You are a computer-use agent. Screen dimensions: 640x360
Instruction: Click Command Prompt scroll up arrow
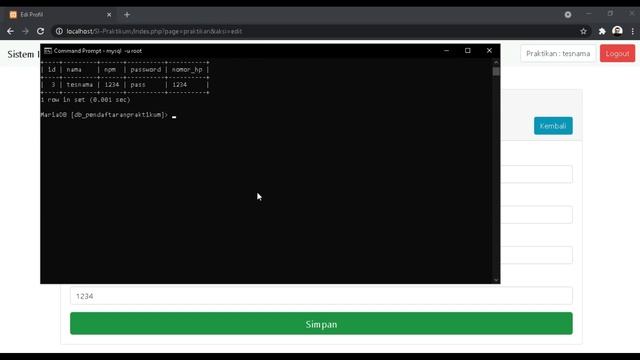pos(496,62)
